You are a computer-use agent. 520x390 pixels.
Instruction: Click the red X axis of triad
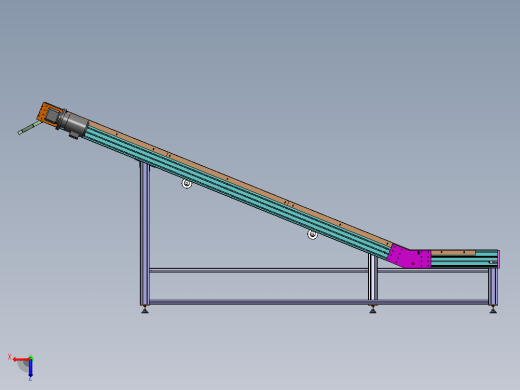tap(21, 359)
